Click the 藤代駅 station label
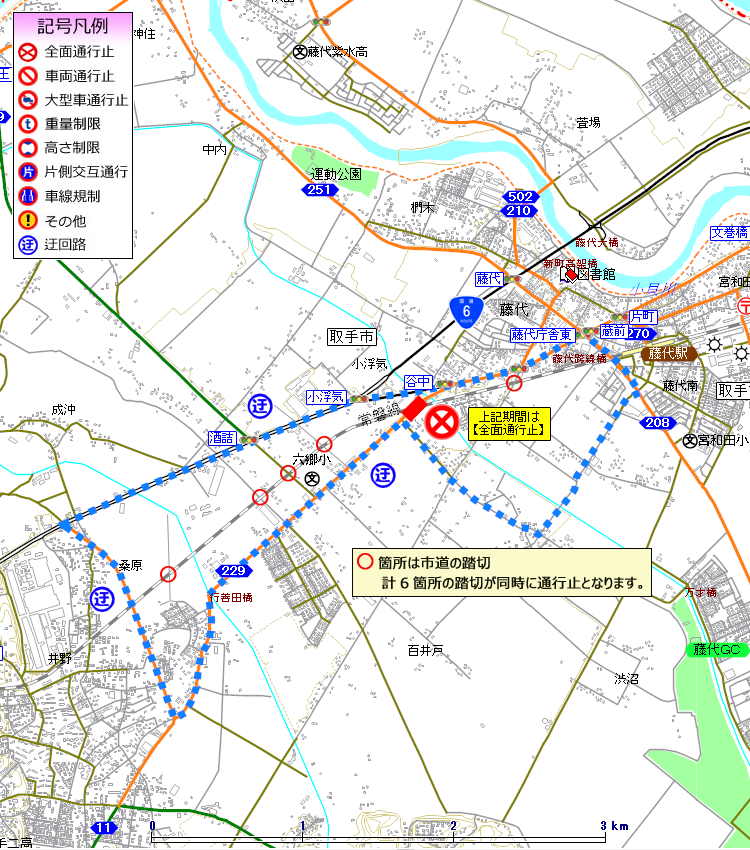 (669, 353)
